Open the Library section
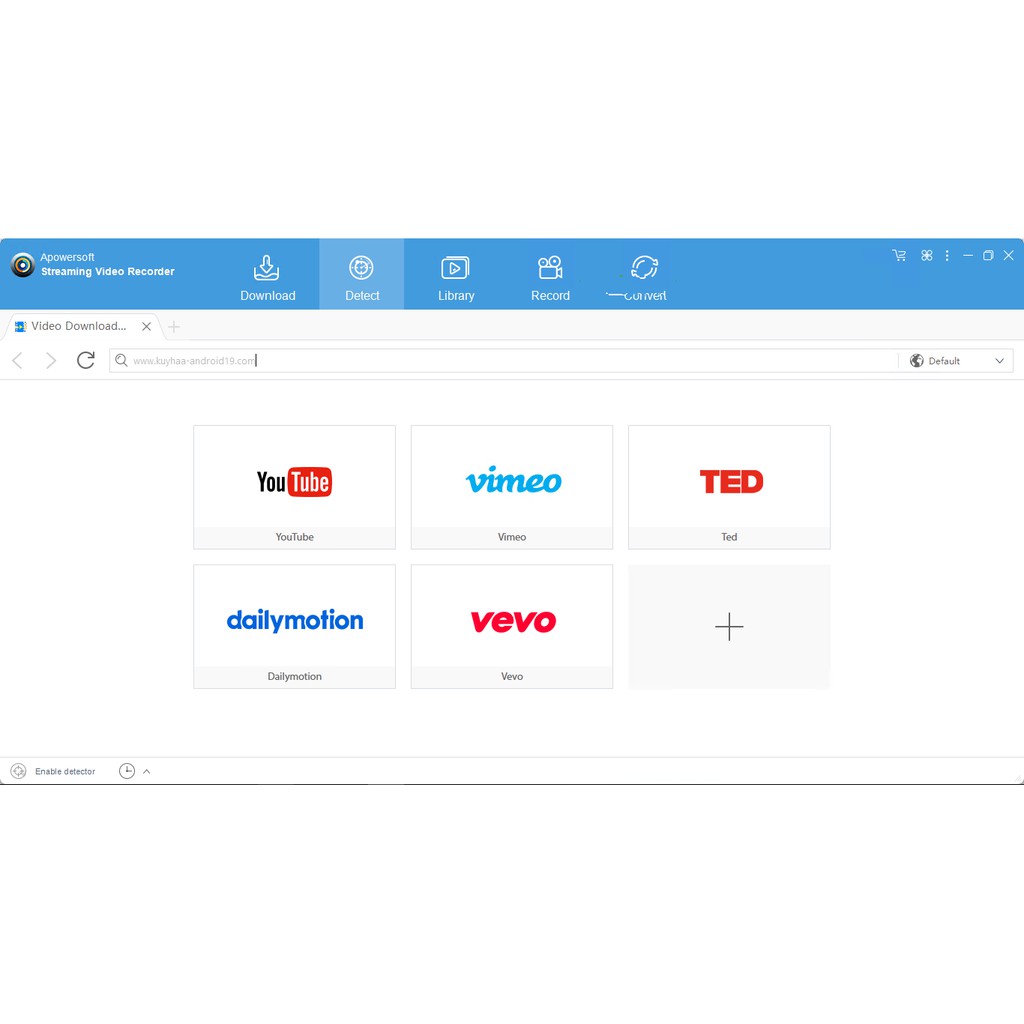Viewport: 1024px width, 1024px height. (x=455, y=277)
